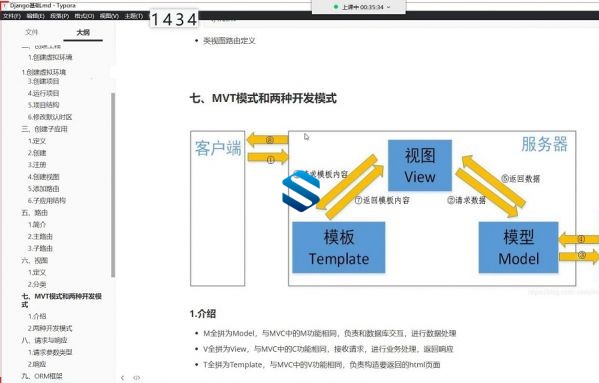Open the 格式(O) menu
Screen dimensions: 599x383
(x=84, y=16)
